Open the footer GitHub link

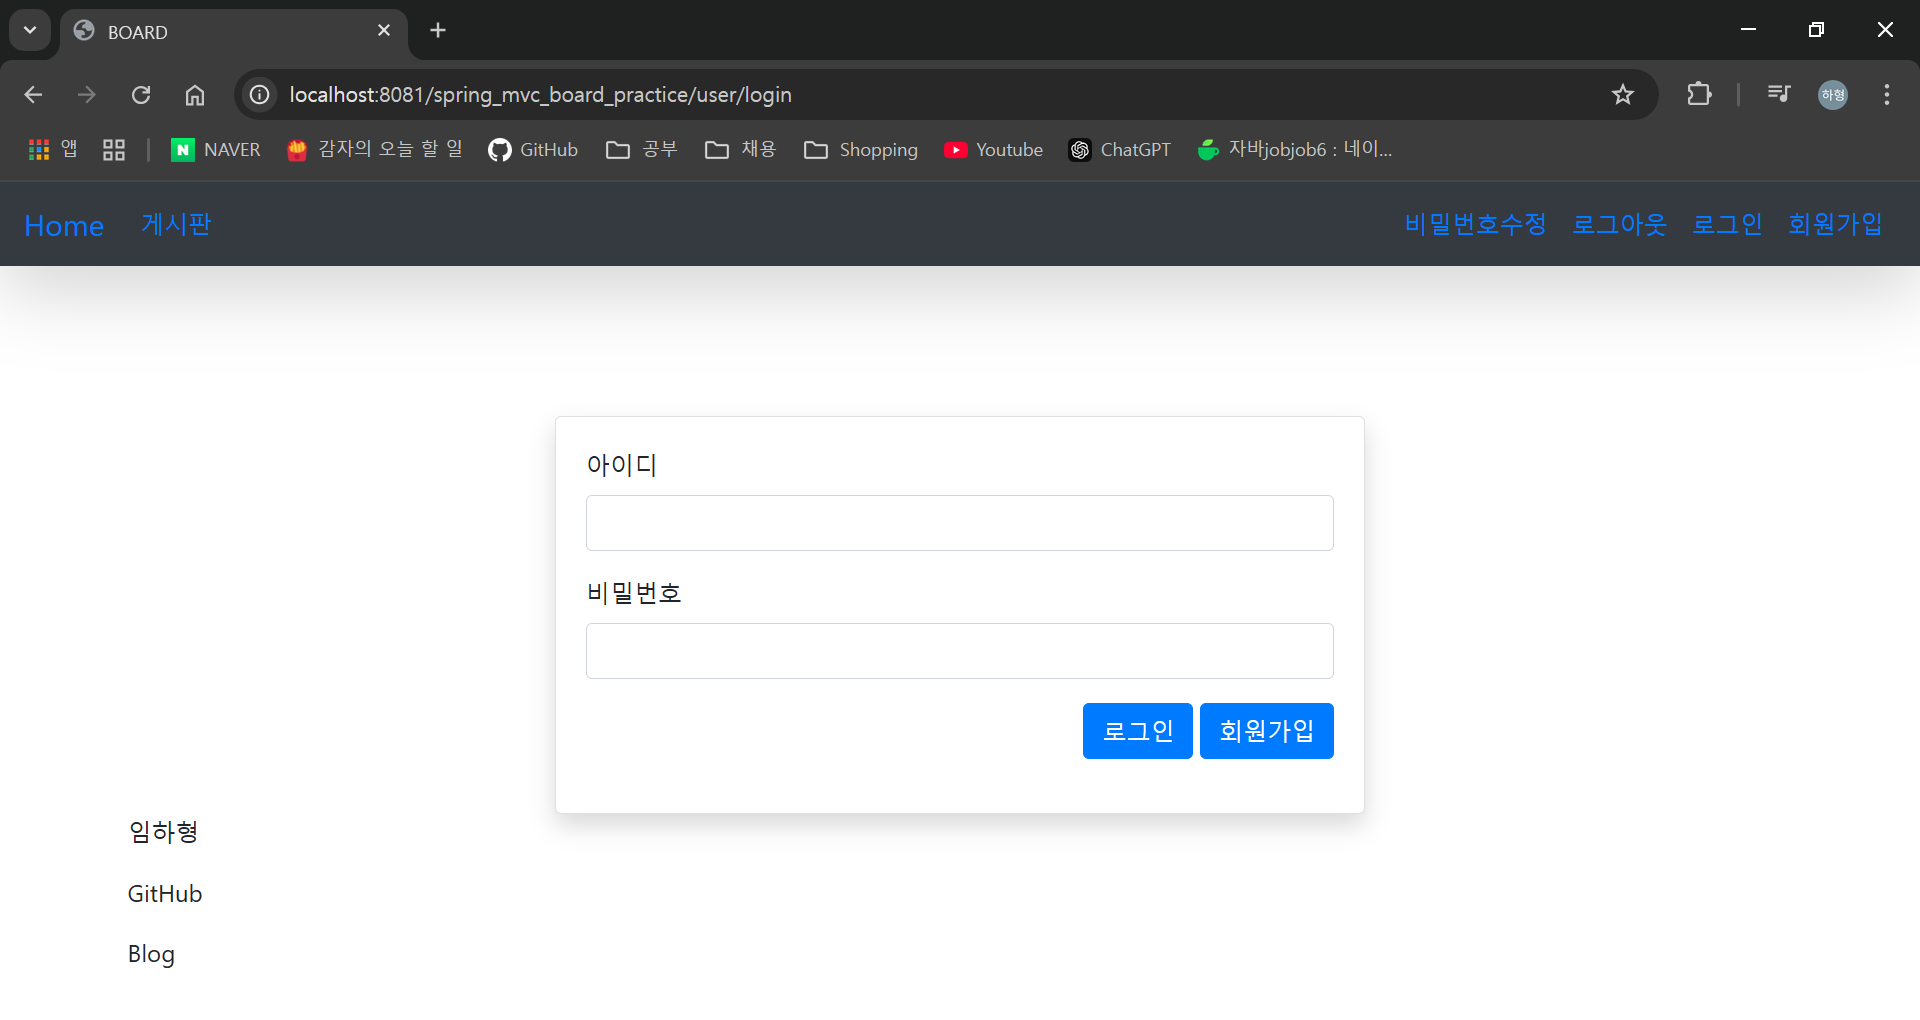(165, 894)
